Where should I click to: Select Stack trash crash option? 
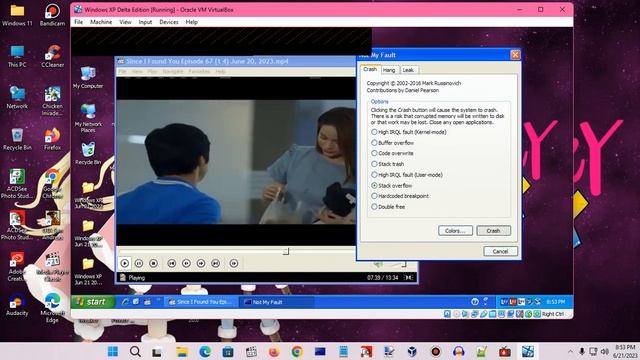coord(388,164)
